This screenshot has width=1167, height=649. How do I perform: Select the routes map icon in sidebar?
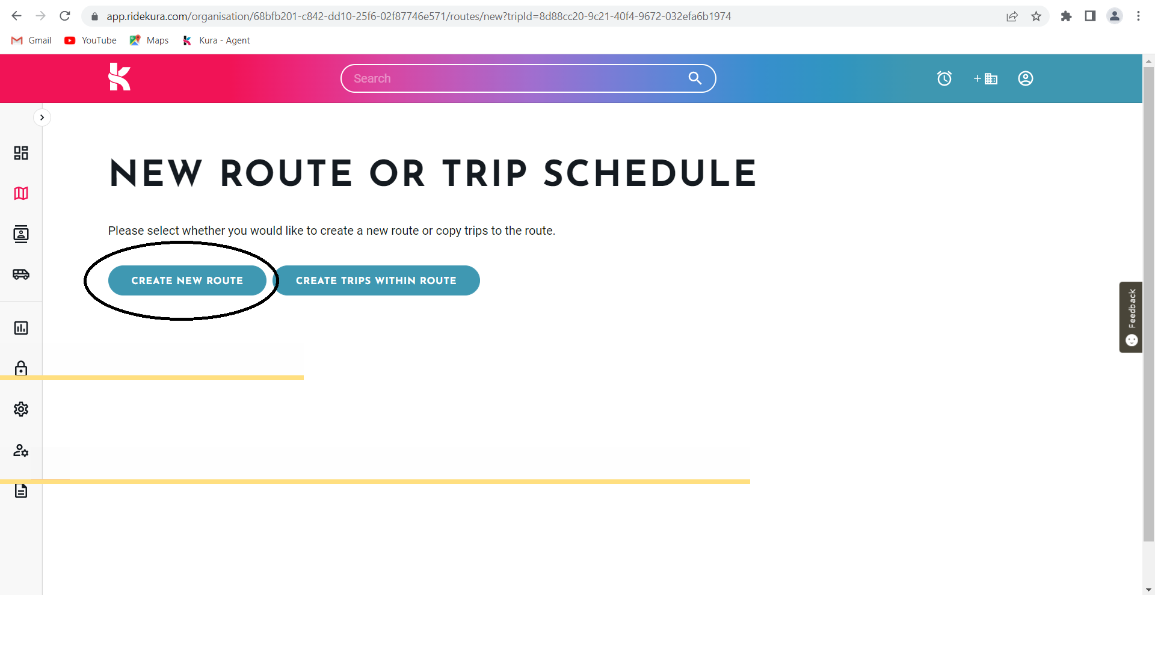[21, 194]
